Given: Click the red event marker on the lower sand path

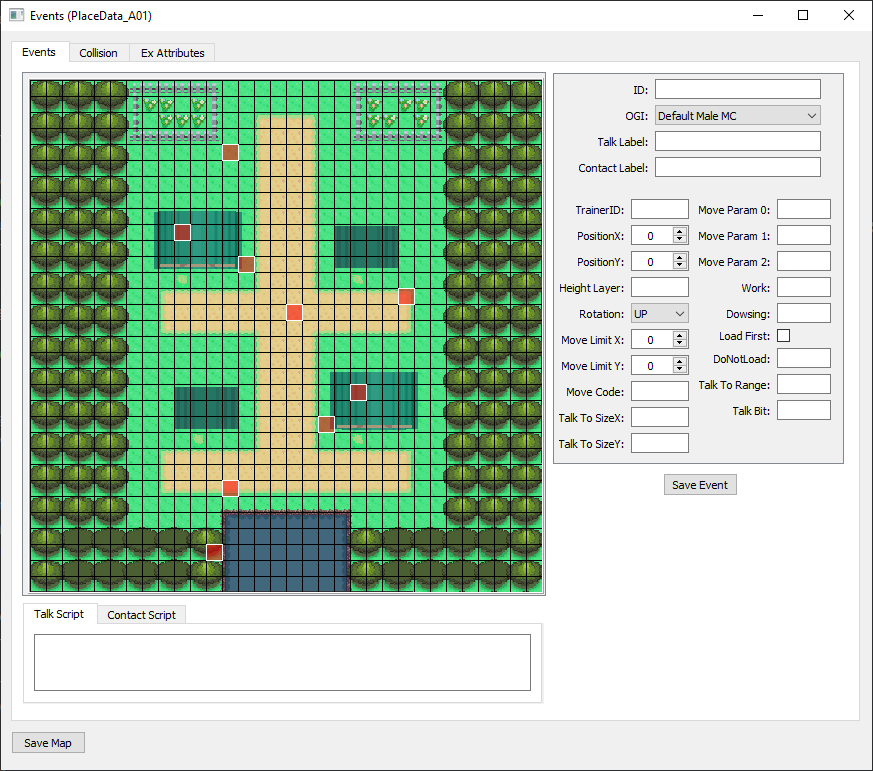Looking at the screenshot, I should click(x=230, y=488).
